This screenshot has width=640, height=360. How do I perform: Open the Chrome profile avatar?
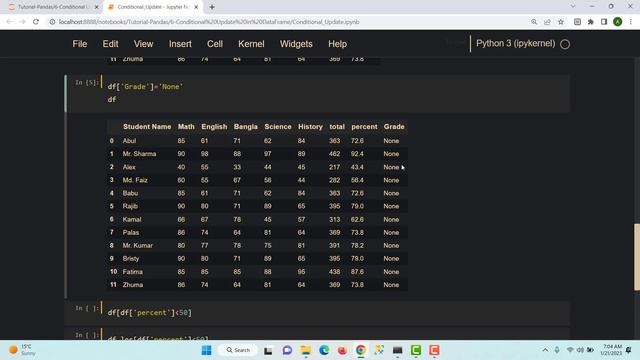pos(618,22)
